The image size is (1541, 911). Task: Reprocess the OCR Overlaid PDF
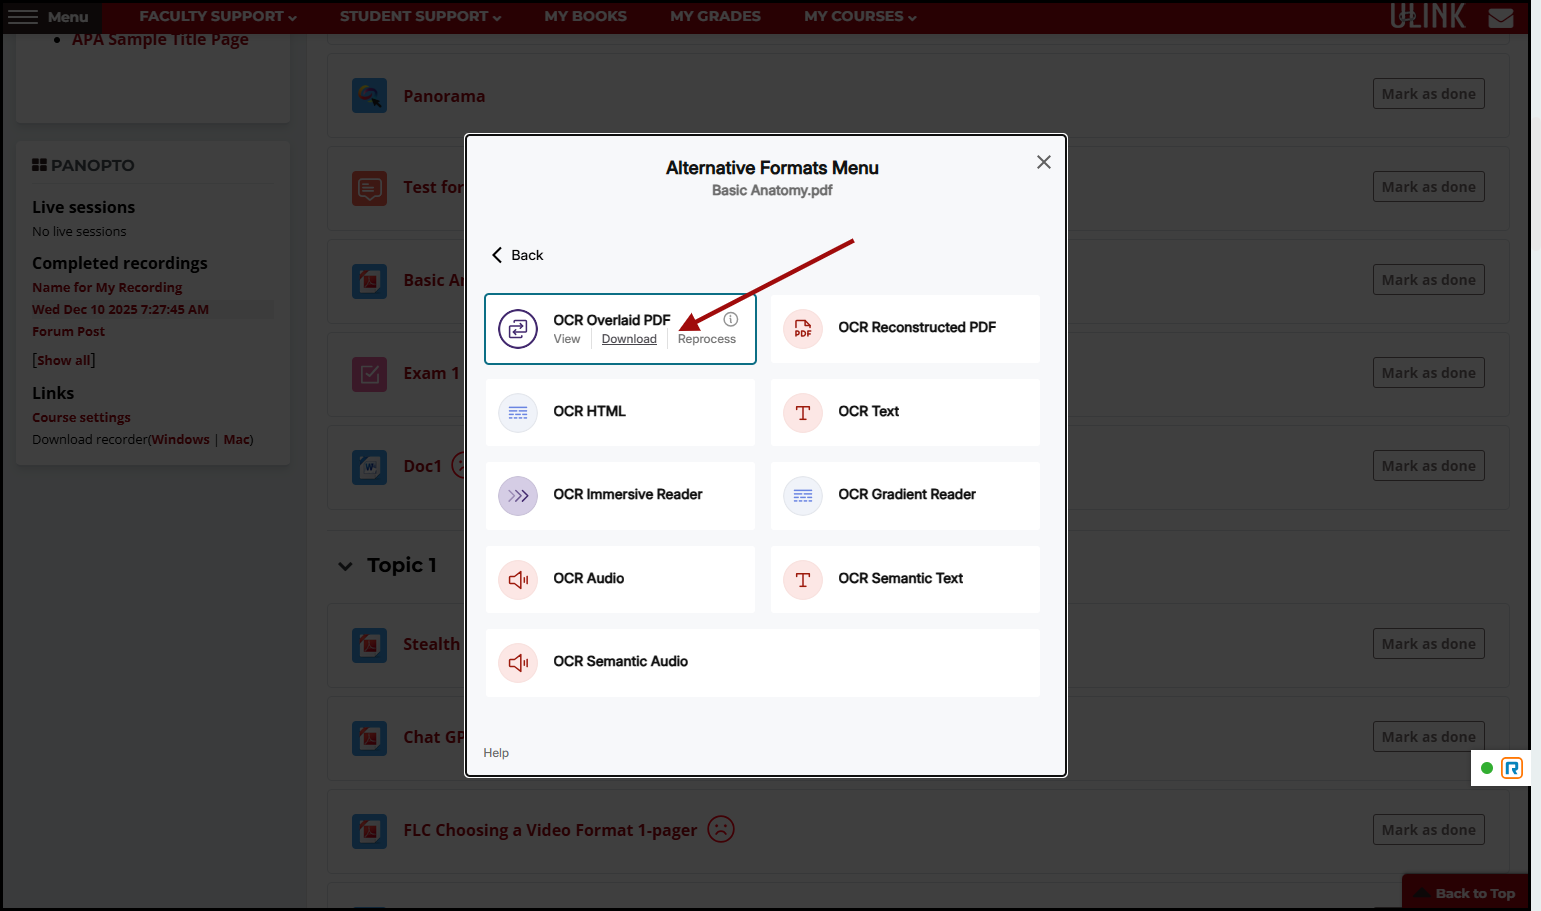(707, 339)
